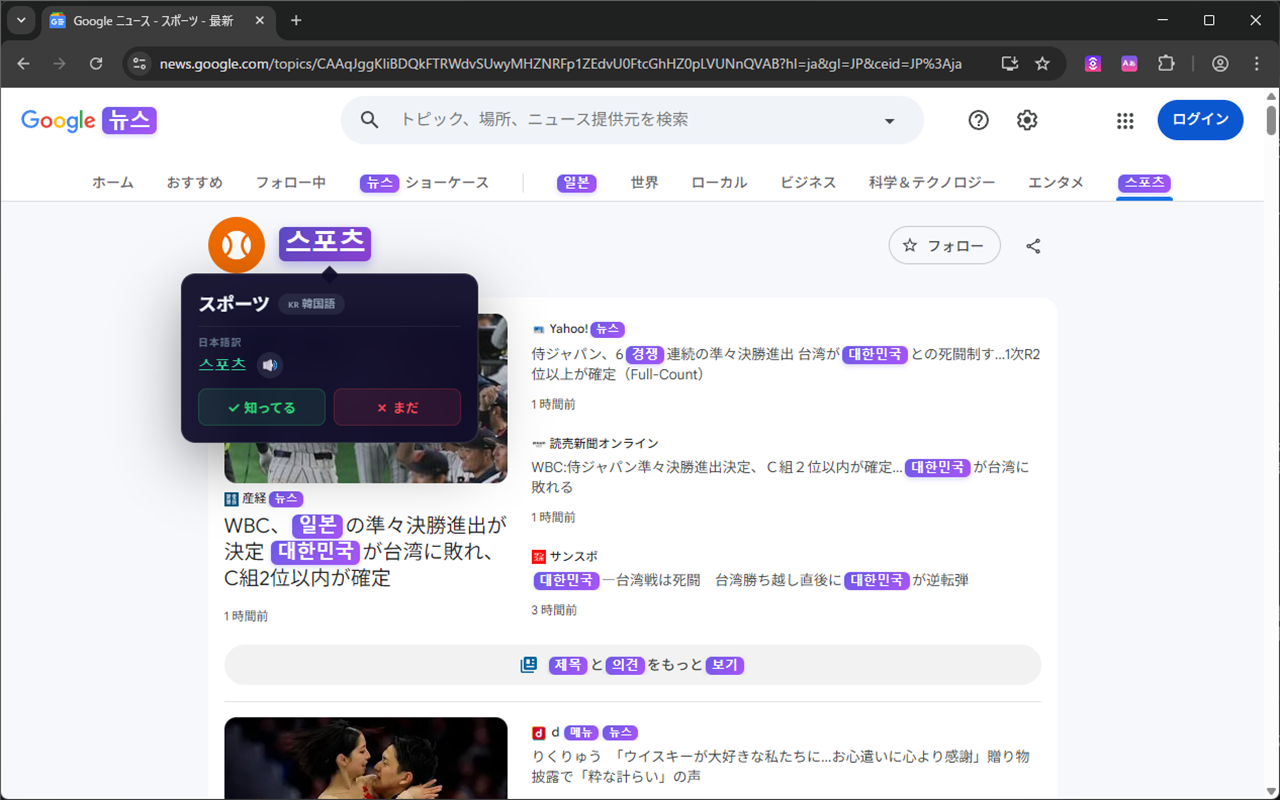This screenshot has height=800, width=1280.
Task: Click the search magnifier icon
Action: coord(369,119)
